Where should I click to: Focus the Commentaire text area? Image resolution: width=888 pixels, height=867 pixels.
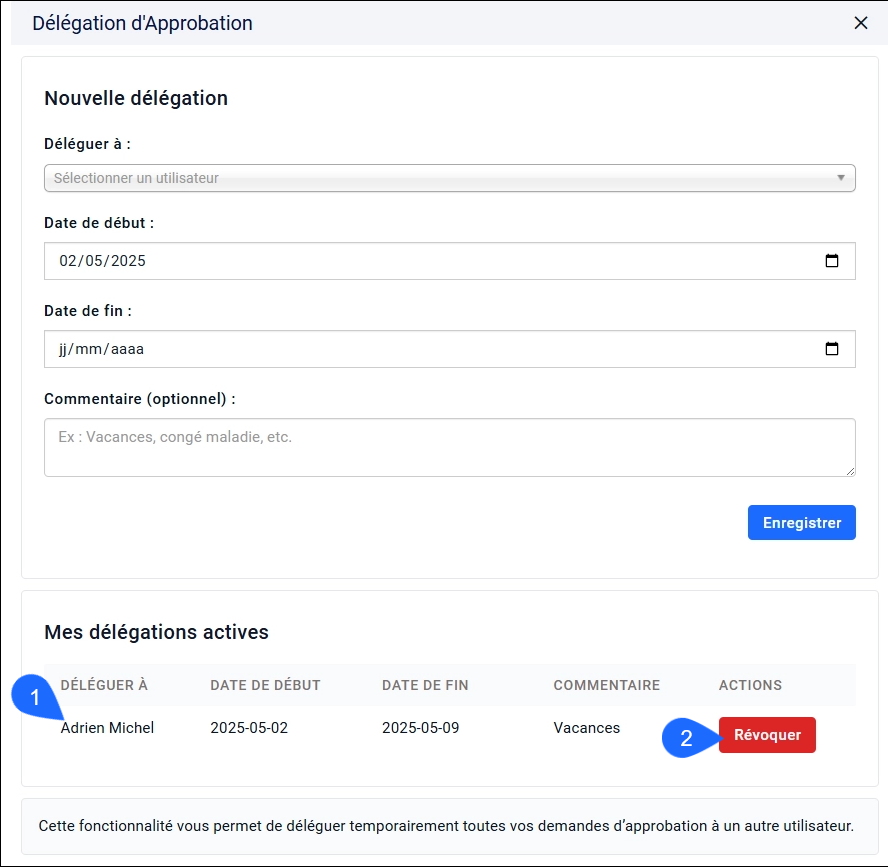pos(450,447)
